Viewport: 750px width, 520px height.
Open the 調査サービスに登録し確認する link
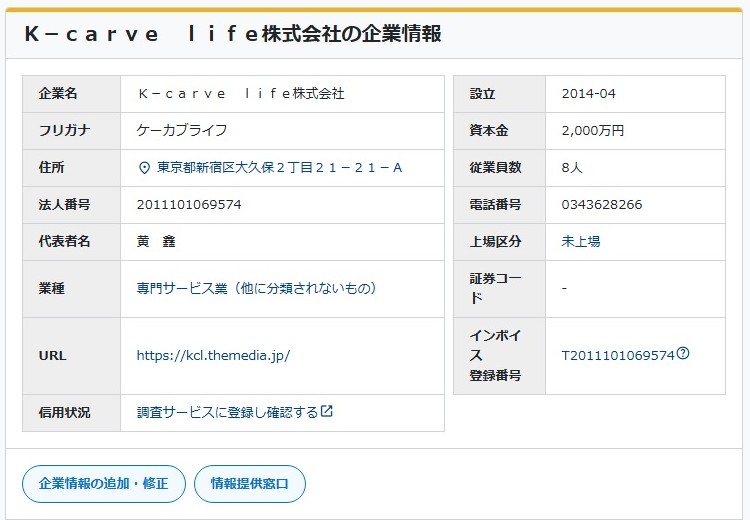(227, 413)
